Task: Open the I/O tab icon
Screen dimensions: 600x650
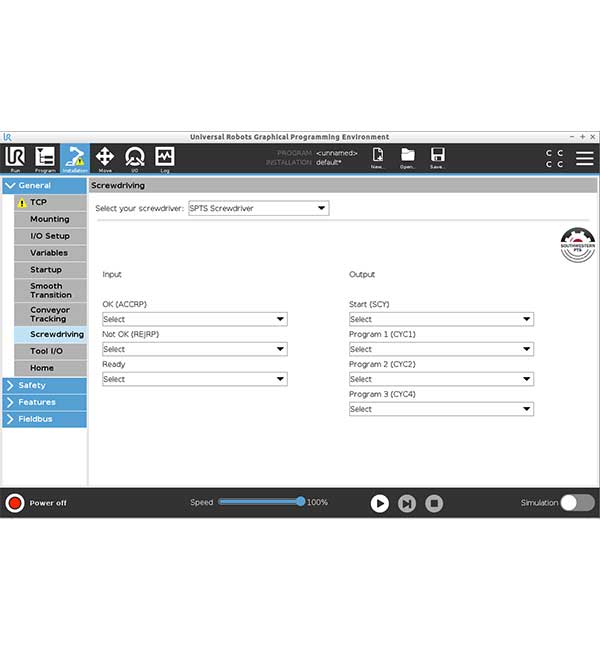Action: [135, 158]
